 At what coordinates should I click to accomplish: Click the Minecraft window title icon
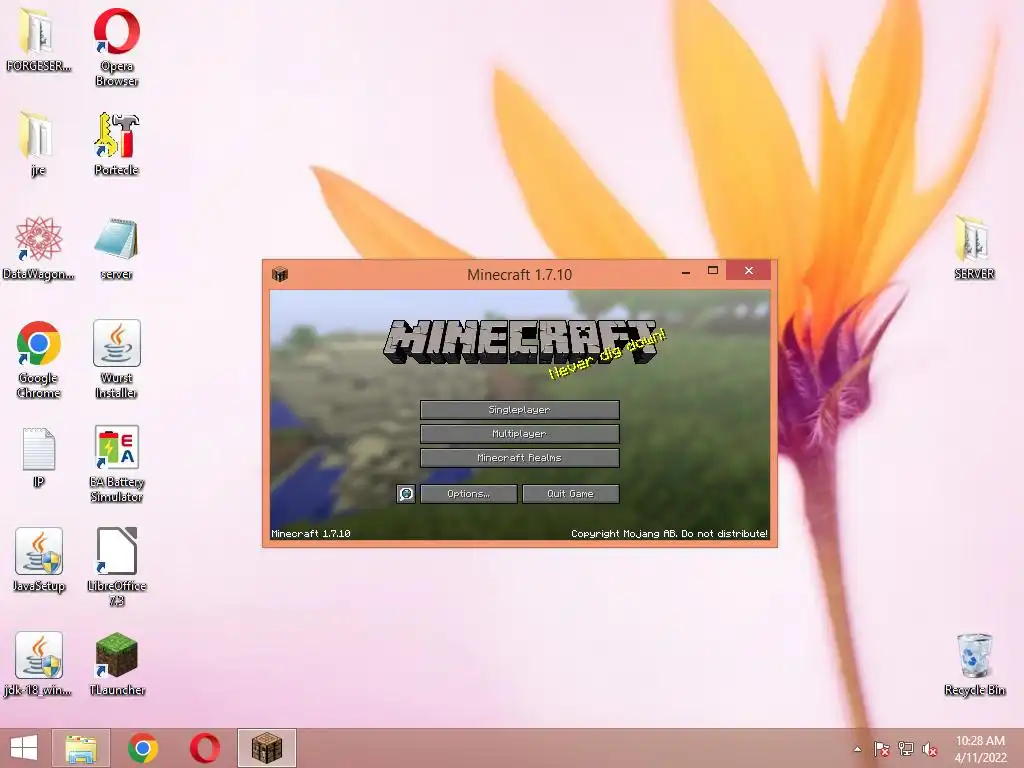point(280,274)
